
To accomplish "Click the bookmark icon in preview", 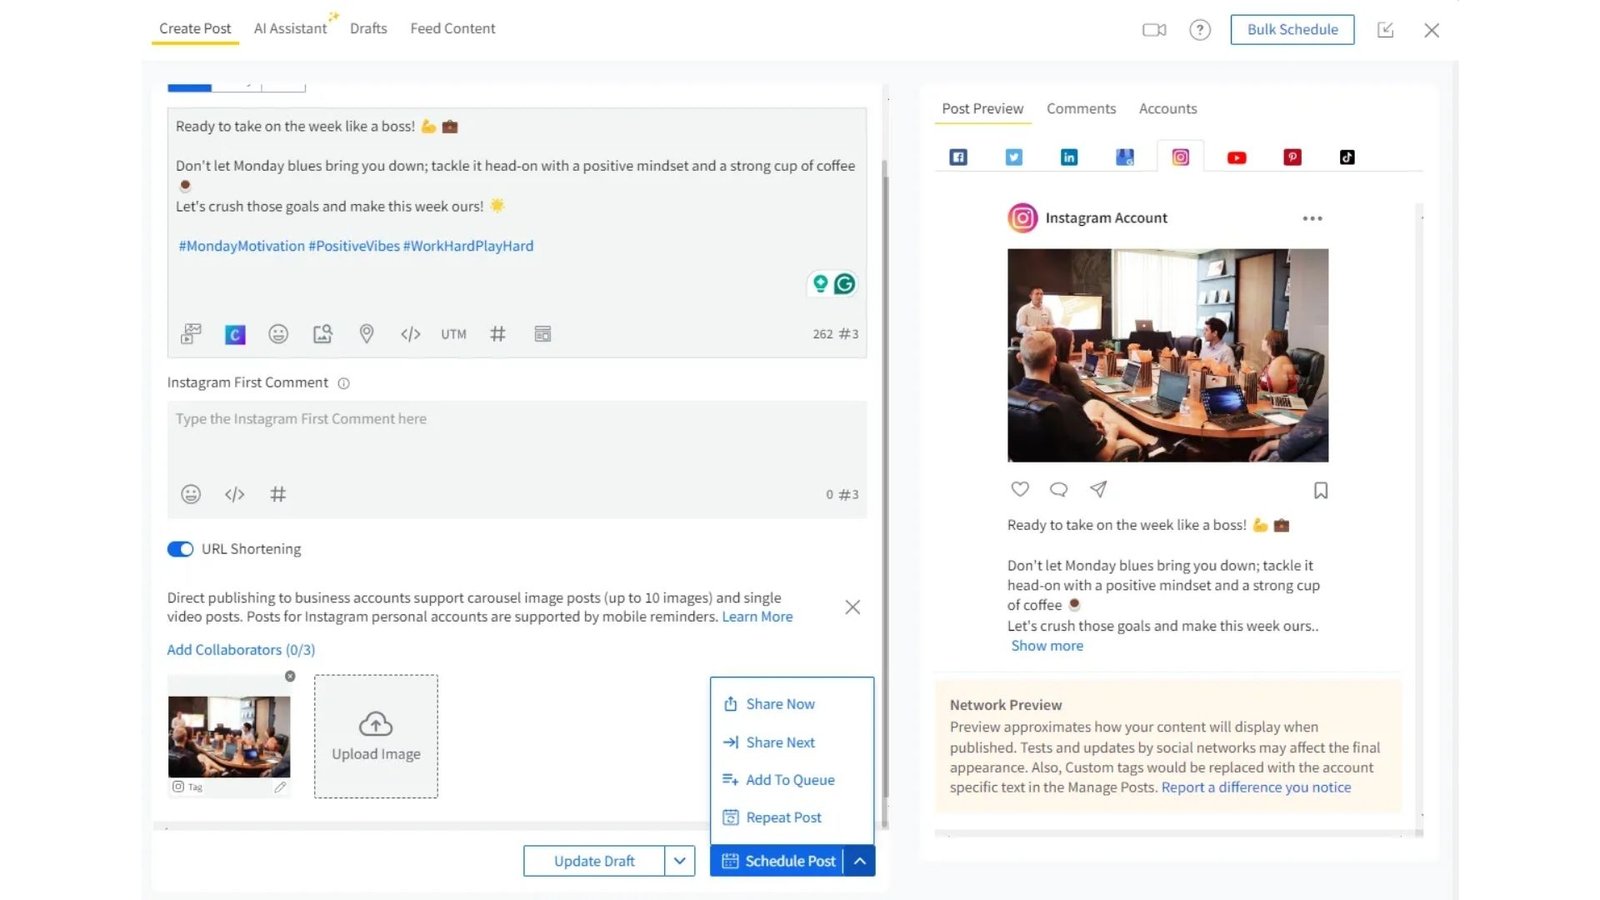I will (1321, 490).
